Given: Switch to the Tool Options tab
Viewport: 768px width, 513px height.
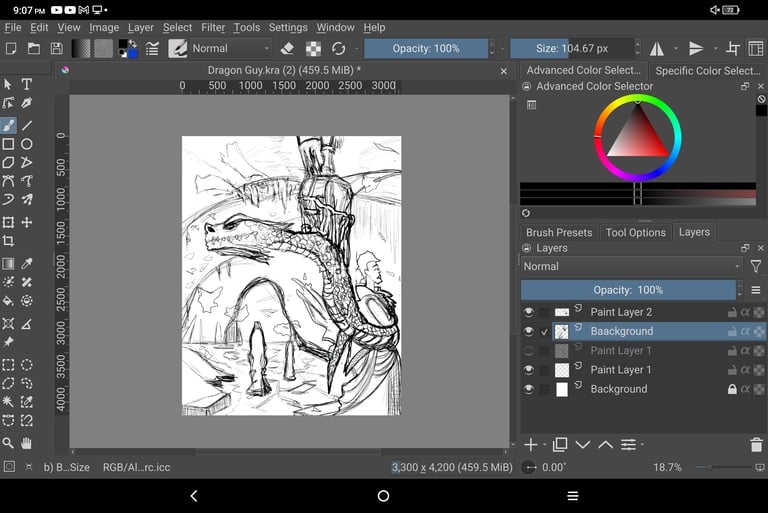Looking at the screenshot, I should [x=635, y=232].
